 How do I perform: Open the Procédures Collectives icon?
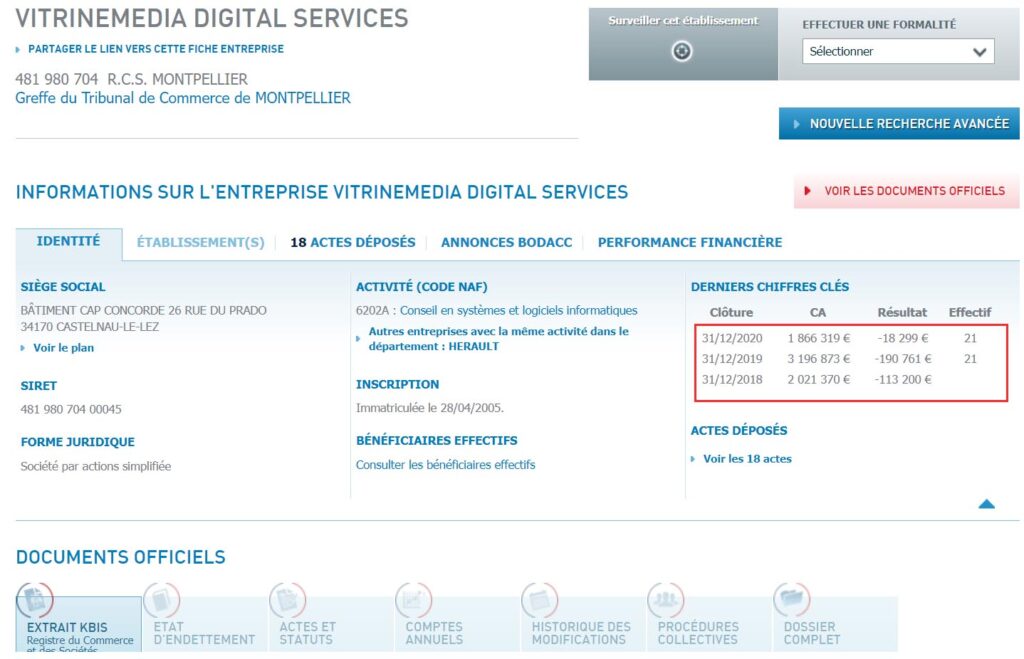(666, 601)
